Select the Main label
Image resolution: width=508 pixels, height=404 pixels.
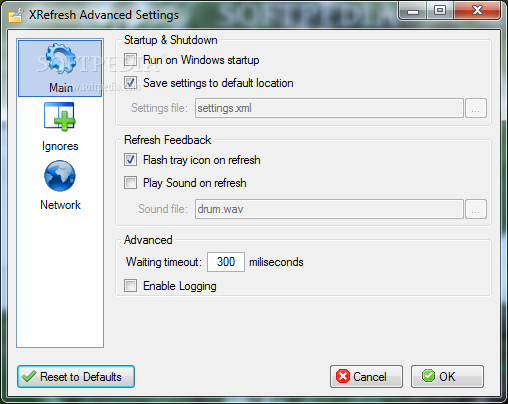click(61, 88)
